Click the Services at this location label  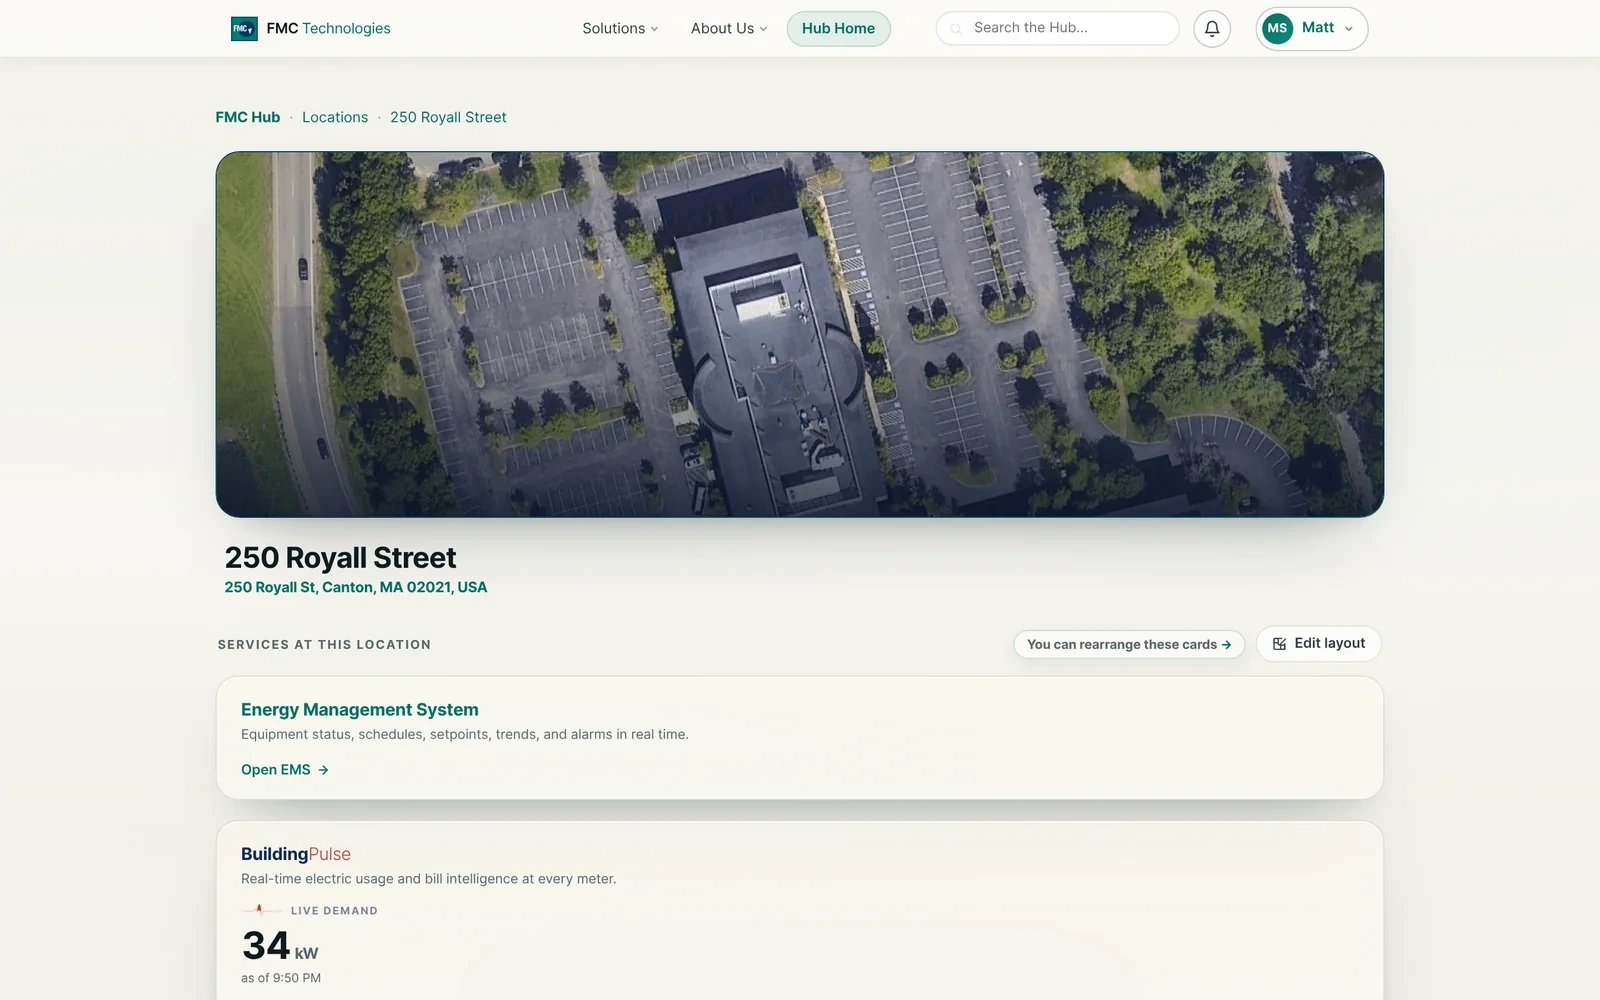pyautogui.click(x=324, y=645)
